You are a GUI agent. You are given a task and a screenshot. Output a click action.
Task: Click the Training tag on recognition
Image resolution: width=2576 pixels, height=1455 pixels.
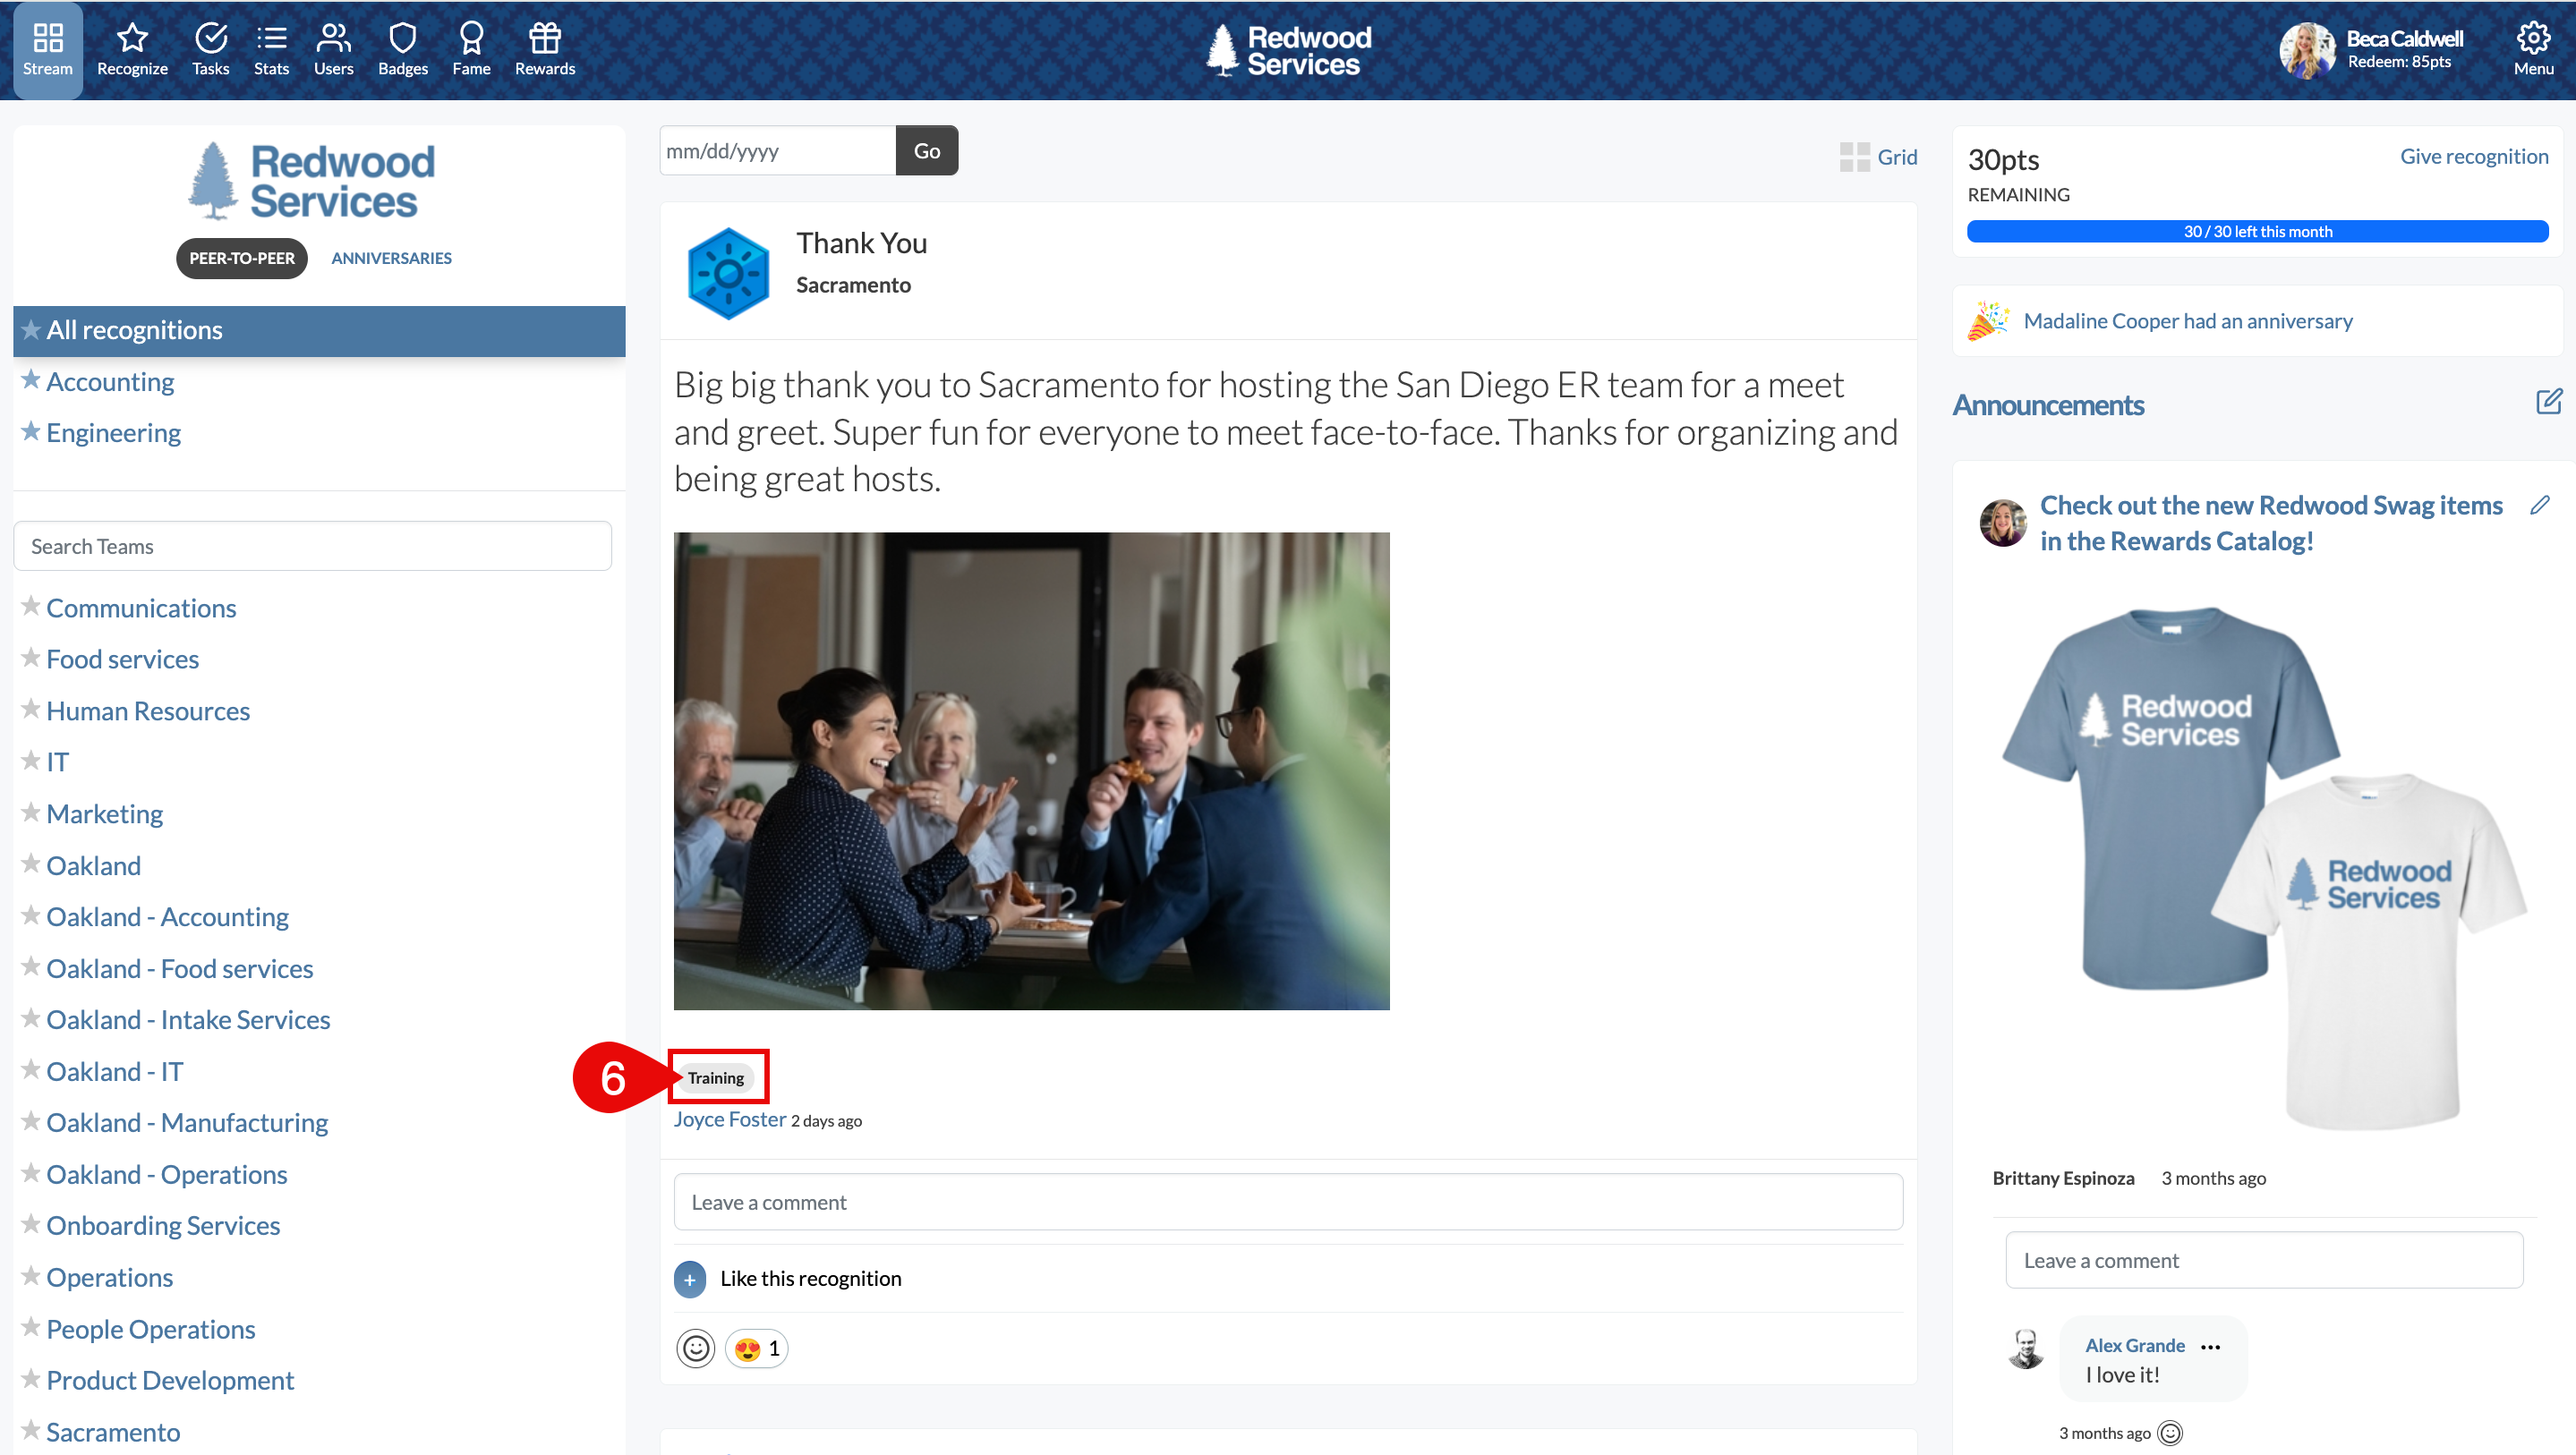tap(715, 1078)
